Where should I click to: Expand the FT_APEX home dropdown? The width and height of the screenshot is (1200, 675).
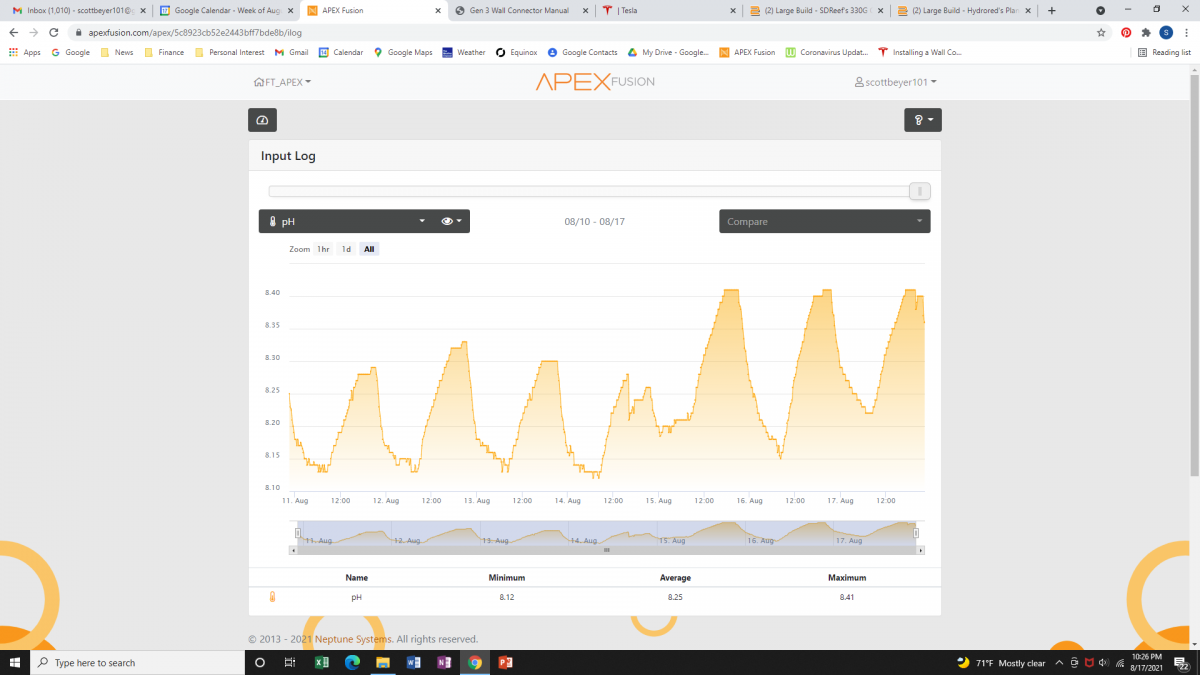(282, 82)
